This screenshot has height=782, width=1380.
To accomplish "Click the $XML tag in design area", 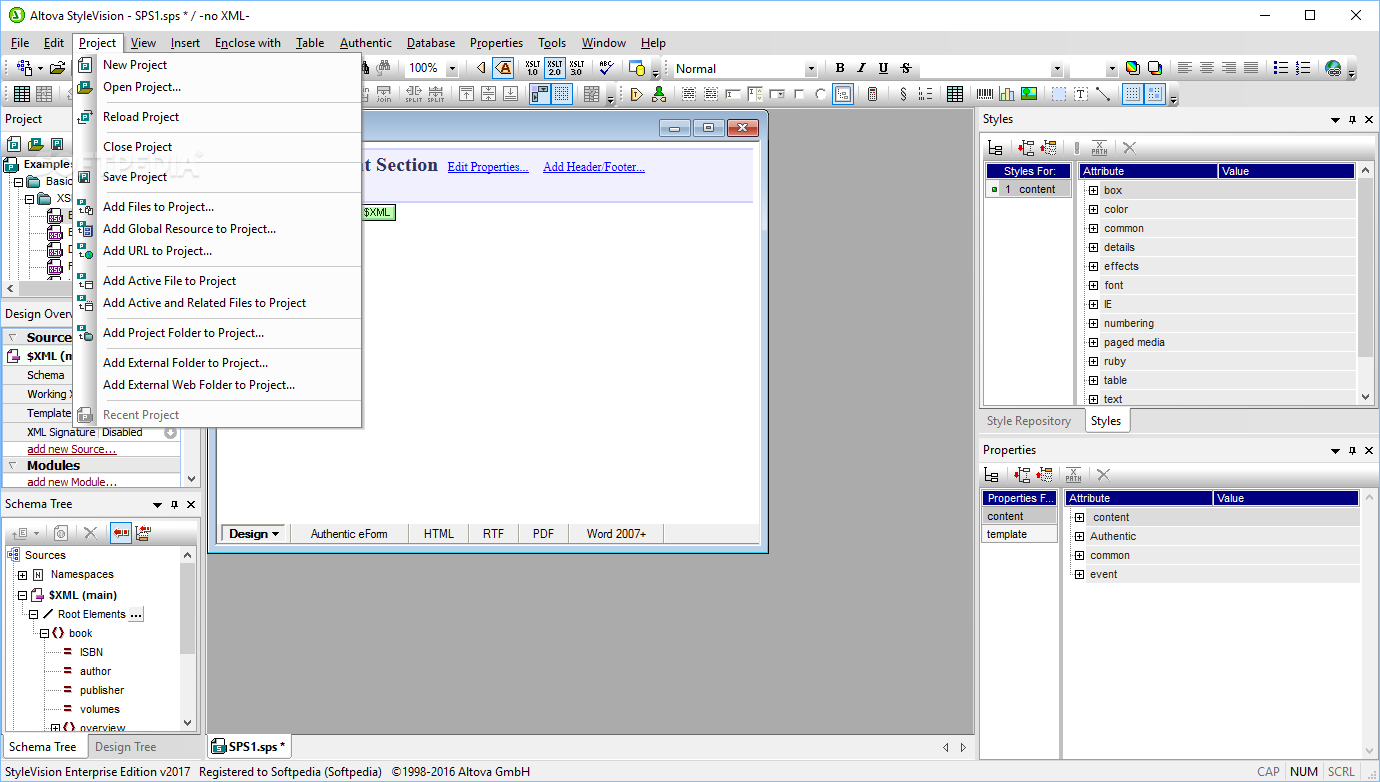I will (377, 212).
